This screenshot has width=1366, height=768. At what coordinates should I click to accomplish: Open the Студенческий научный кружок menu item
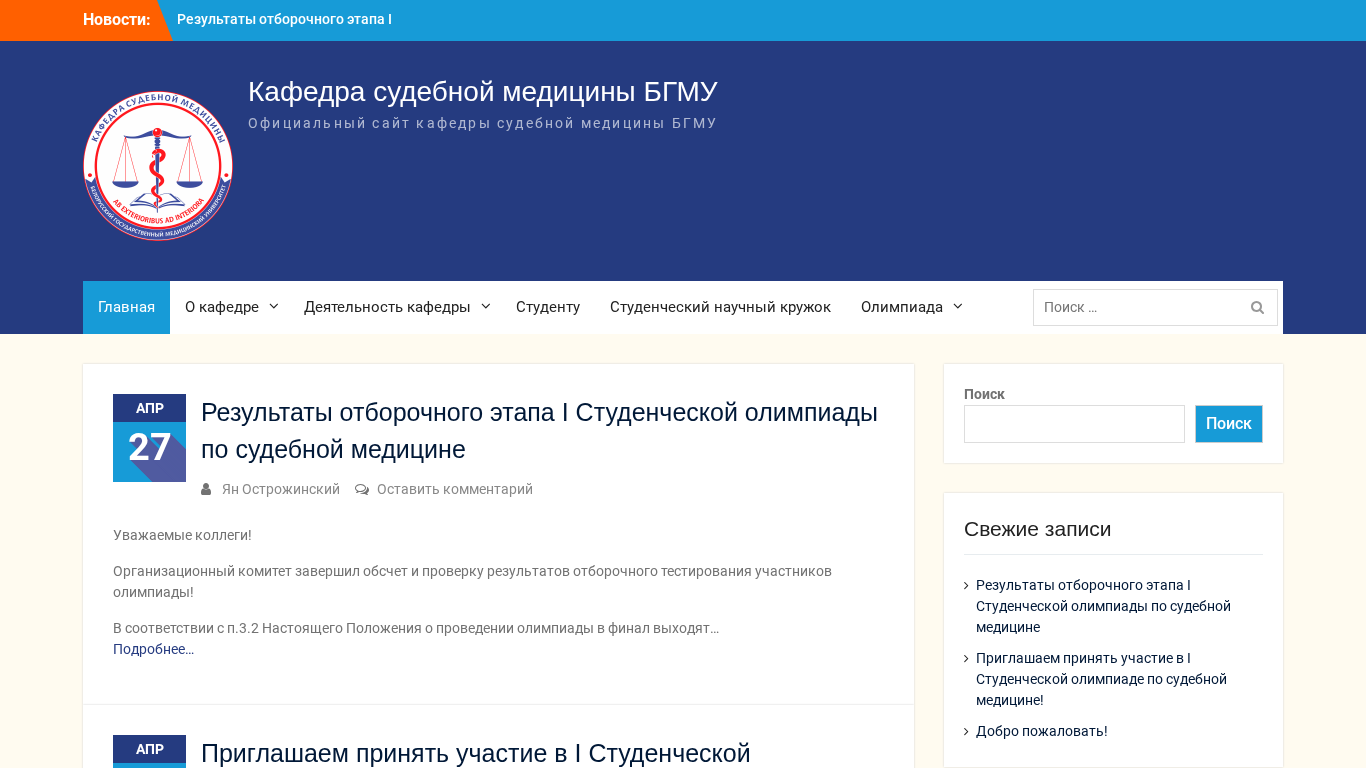[720, 307]
